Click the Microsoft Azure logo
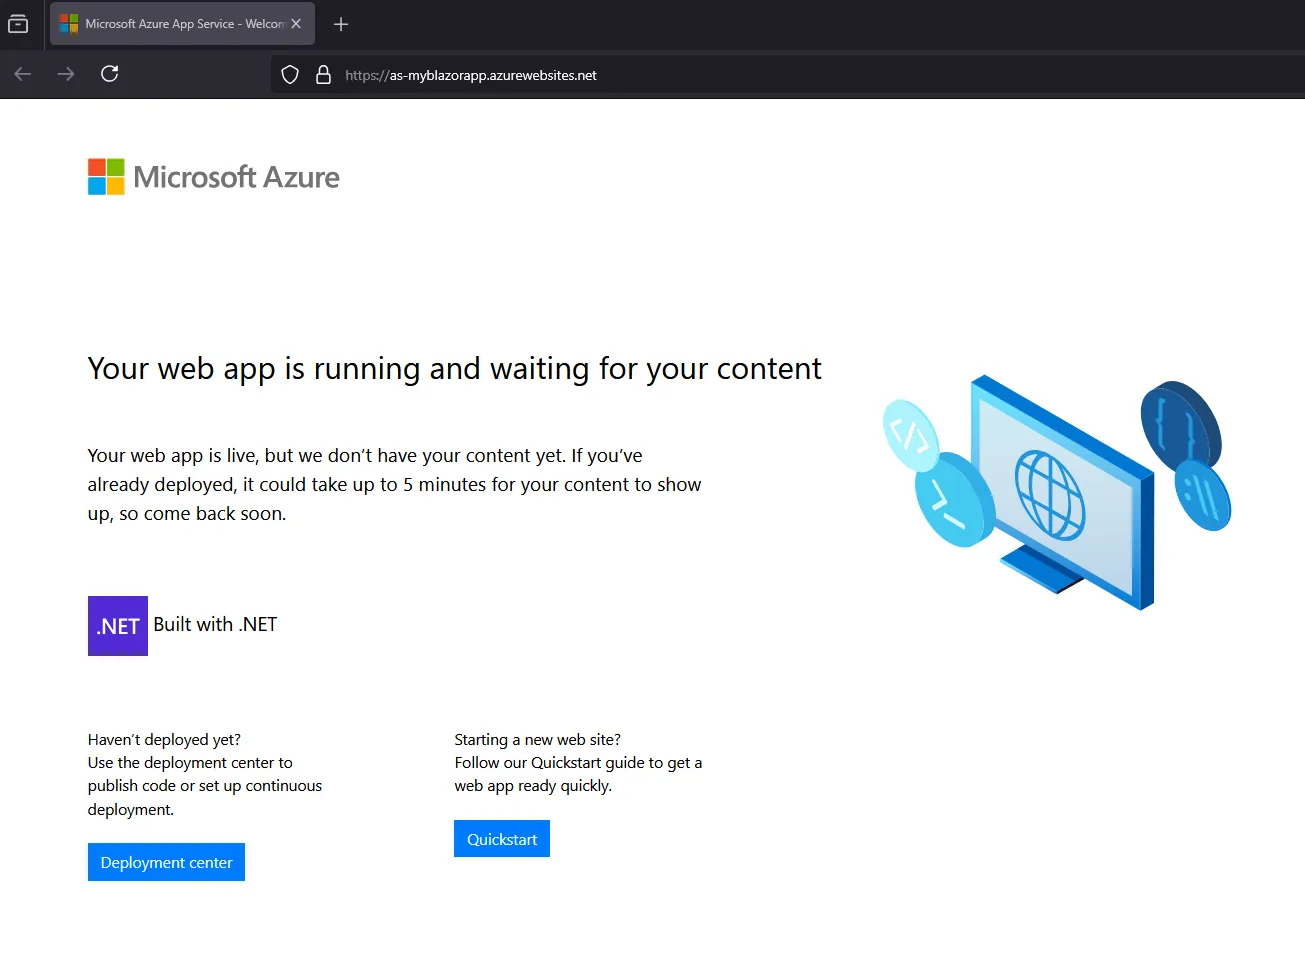The image size is (1305, 957). [x=214, y=177]
